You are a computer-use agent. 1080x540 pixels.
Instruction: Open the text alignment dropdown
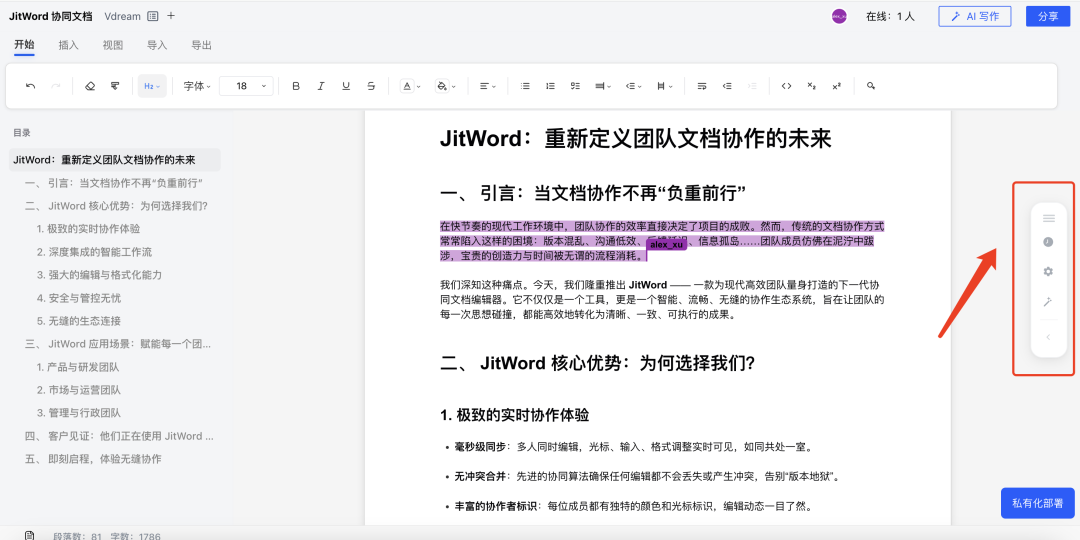[x=488, y=86]
